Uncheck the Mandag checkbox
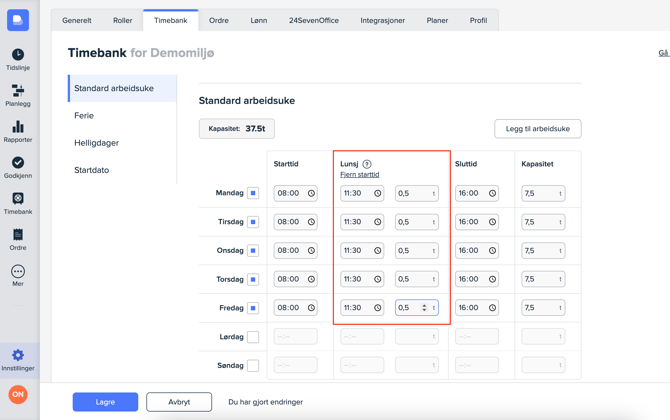This screenshot has height=420, width=670. [253, 193]
